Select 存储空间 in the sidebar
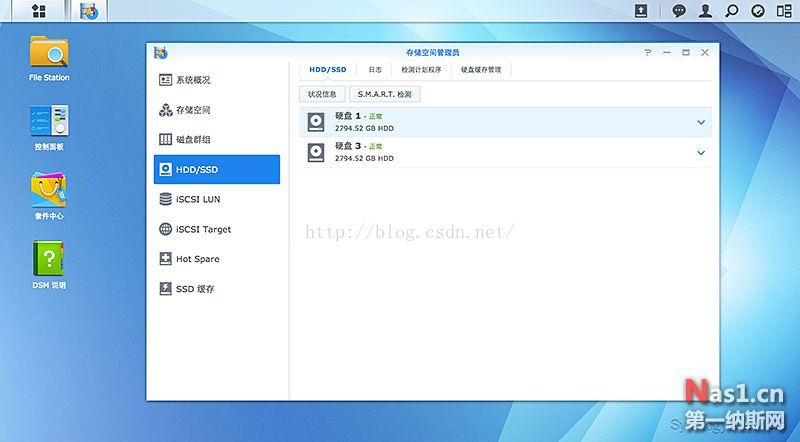 (193, 110)
